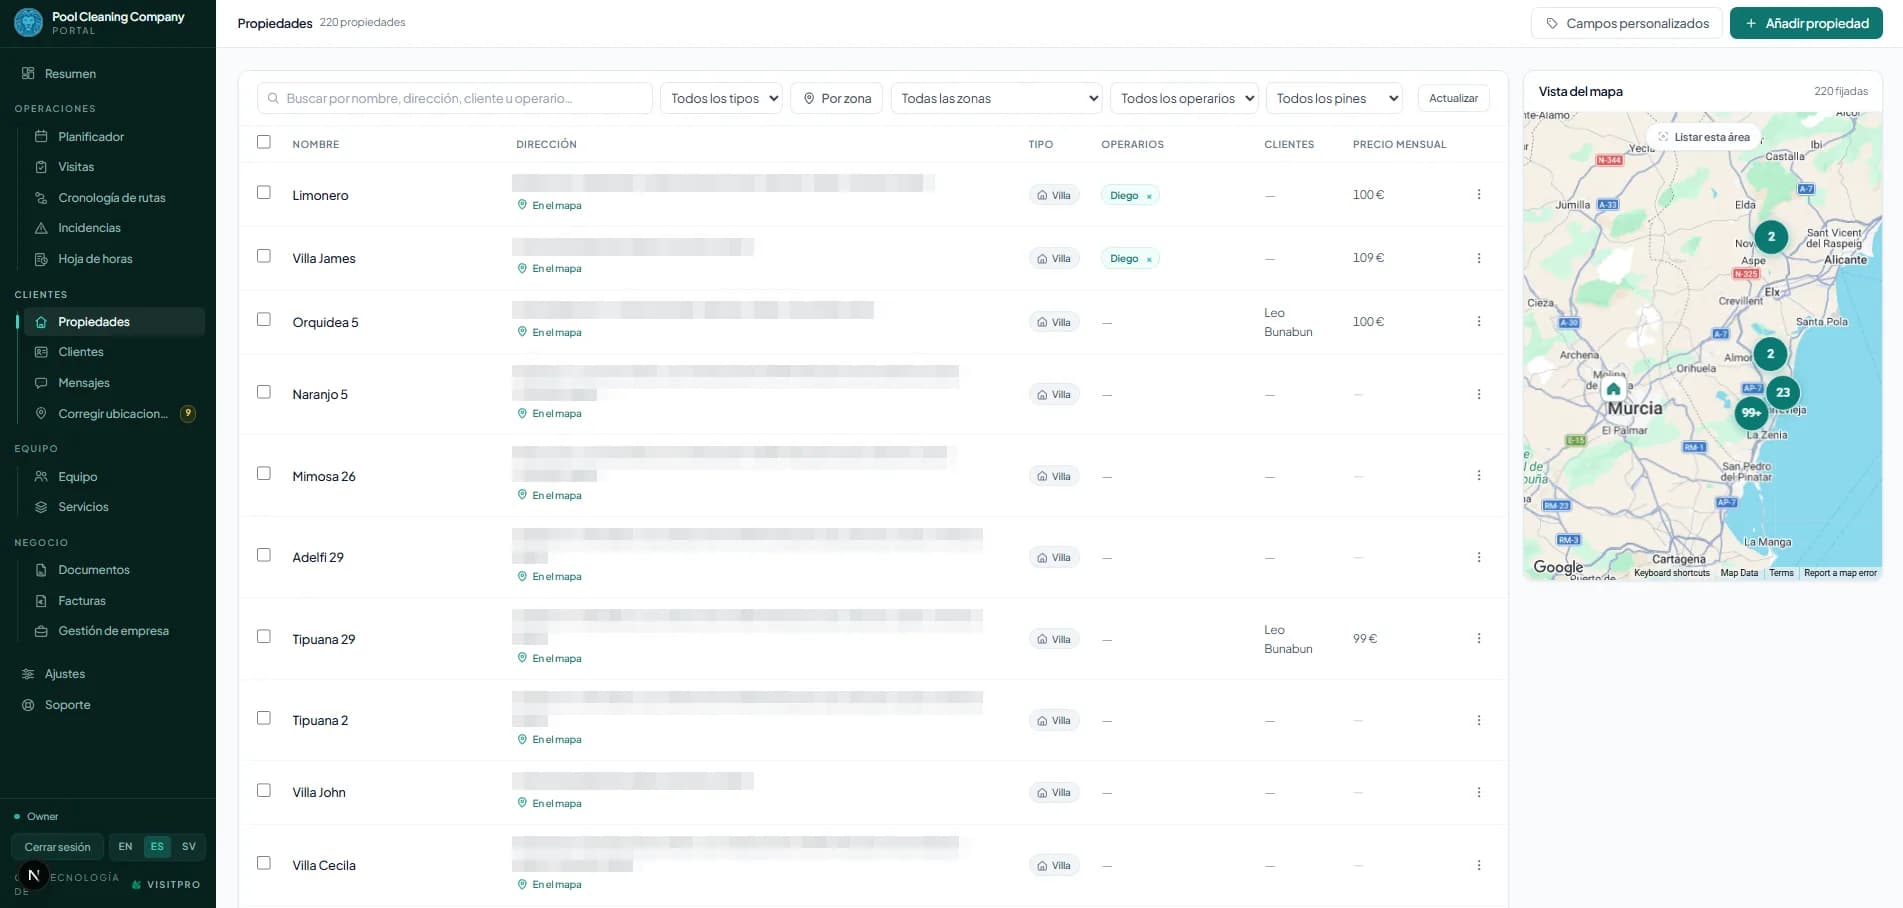Check the Villa James row checkbox

(264, 256)
